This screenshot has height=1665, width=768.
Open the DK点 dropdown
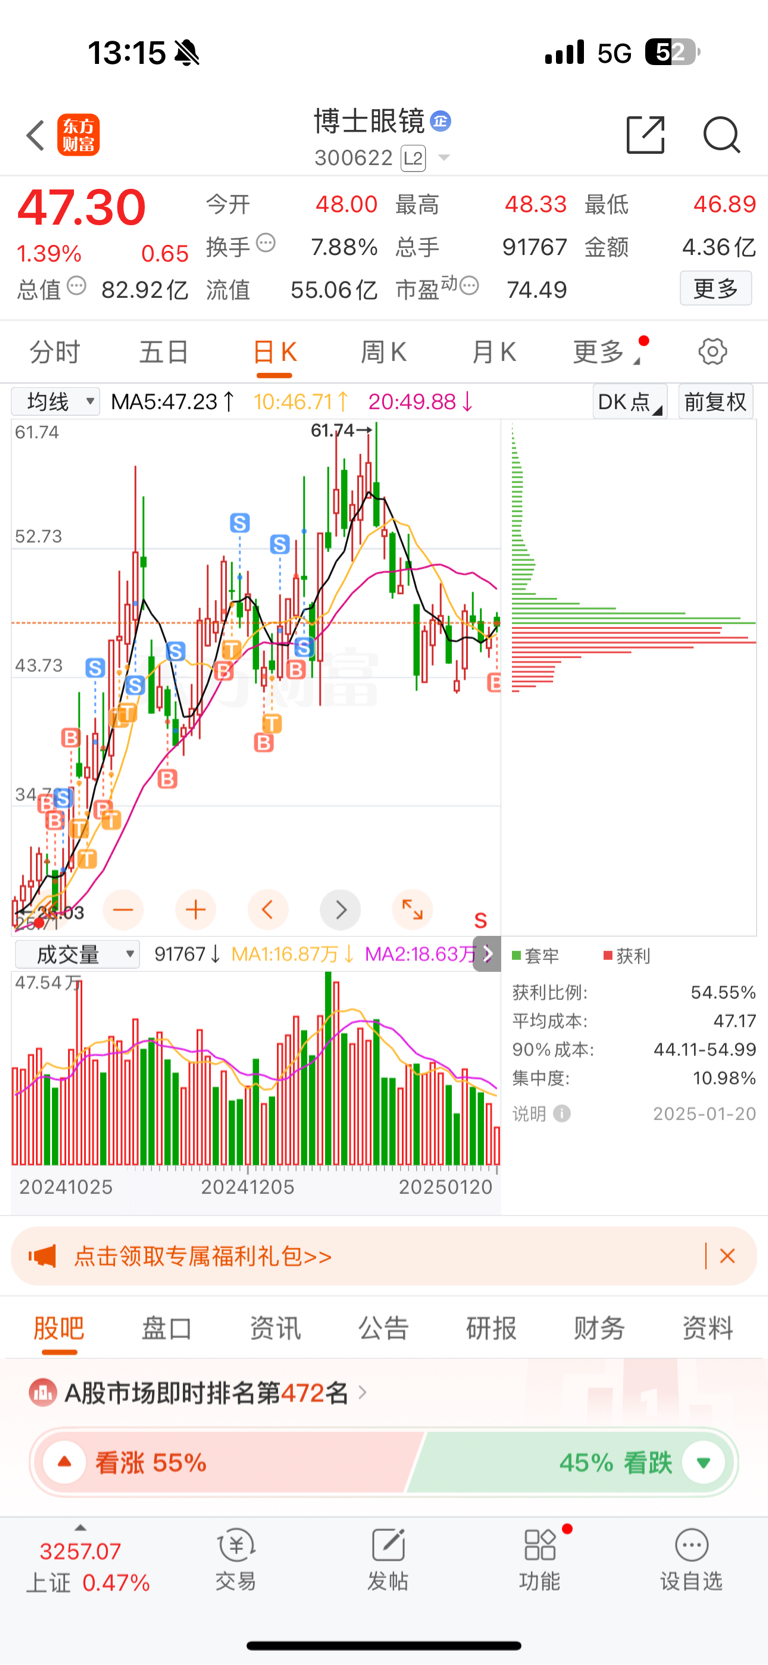pyautogui.click(x=630, y=402)
